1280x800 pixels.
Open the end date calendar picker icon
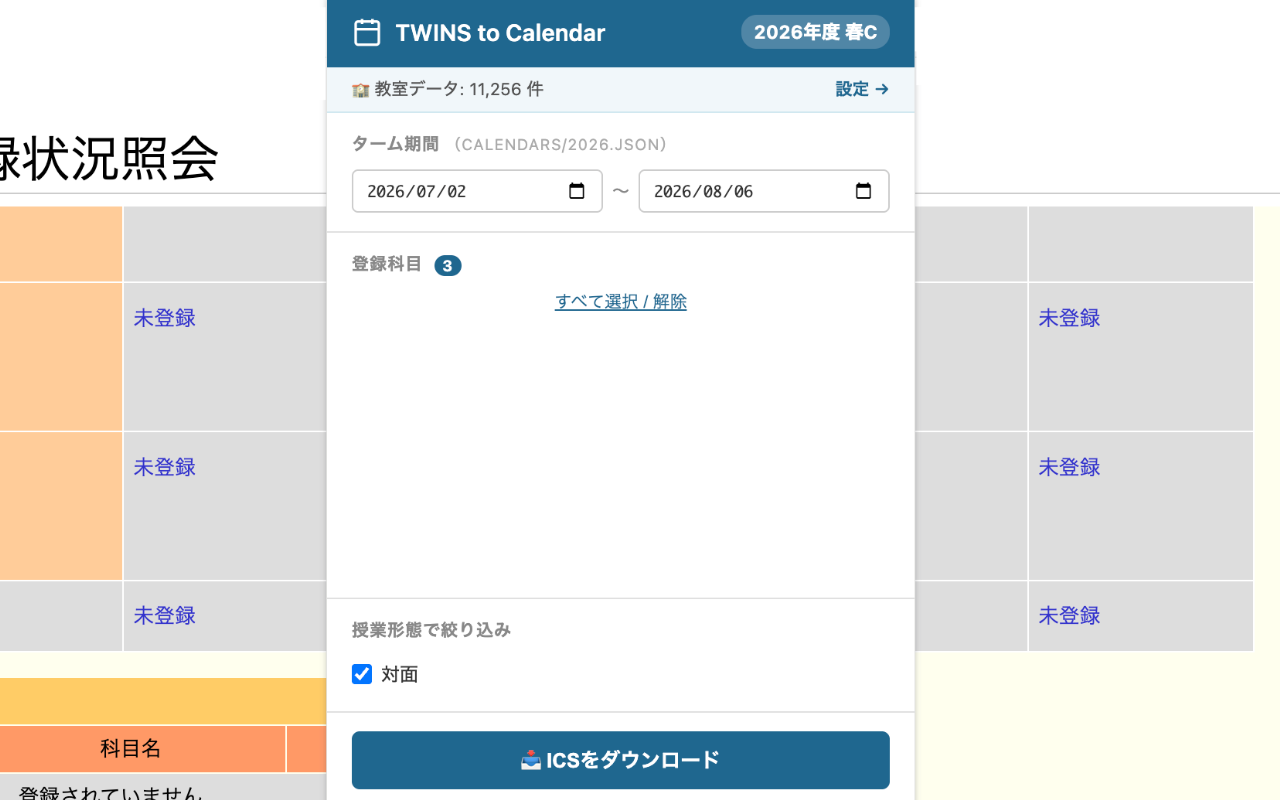(864, 191)
